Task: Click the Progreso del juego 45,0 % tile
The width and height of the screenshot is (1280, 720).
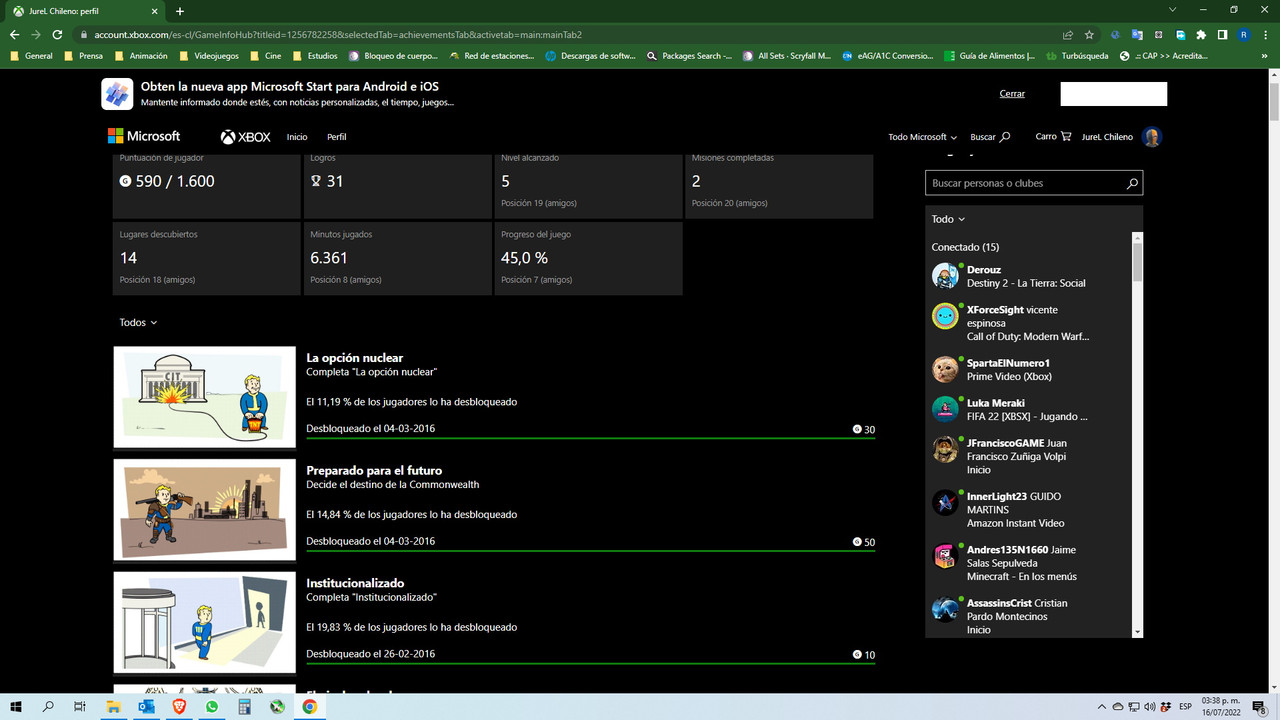Action: pos(588,258)
